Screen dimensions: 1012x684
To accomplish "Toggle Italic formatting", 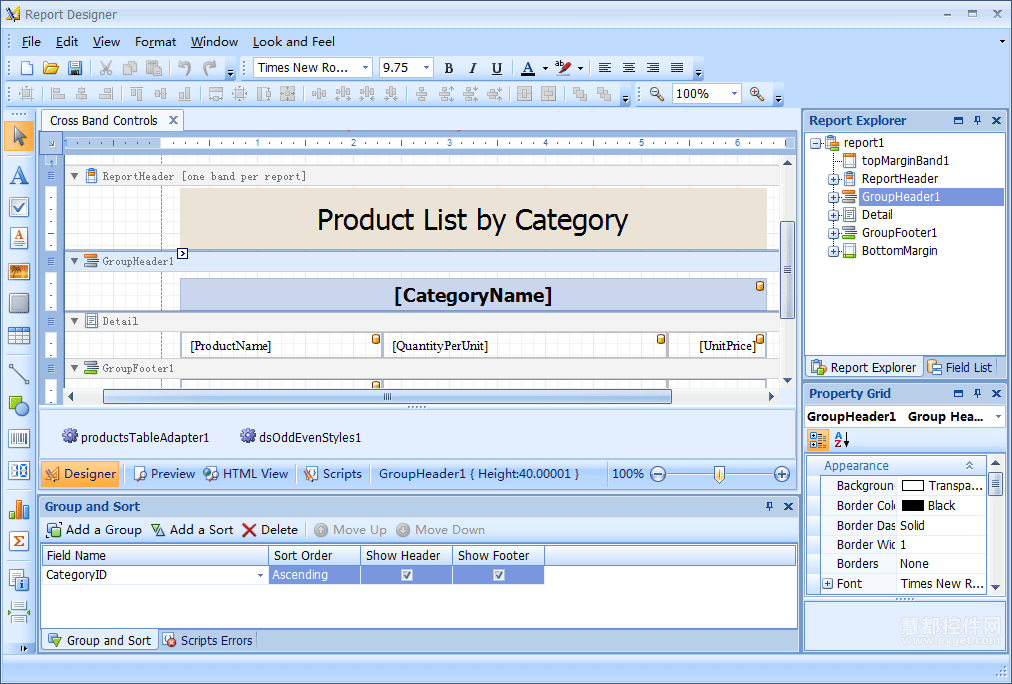I will click(472, 68).
